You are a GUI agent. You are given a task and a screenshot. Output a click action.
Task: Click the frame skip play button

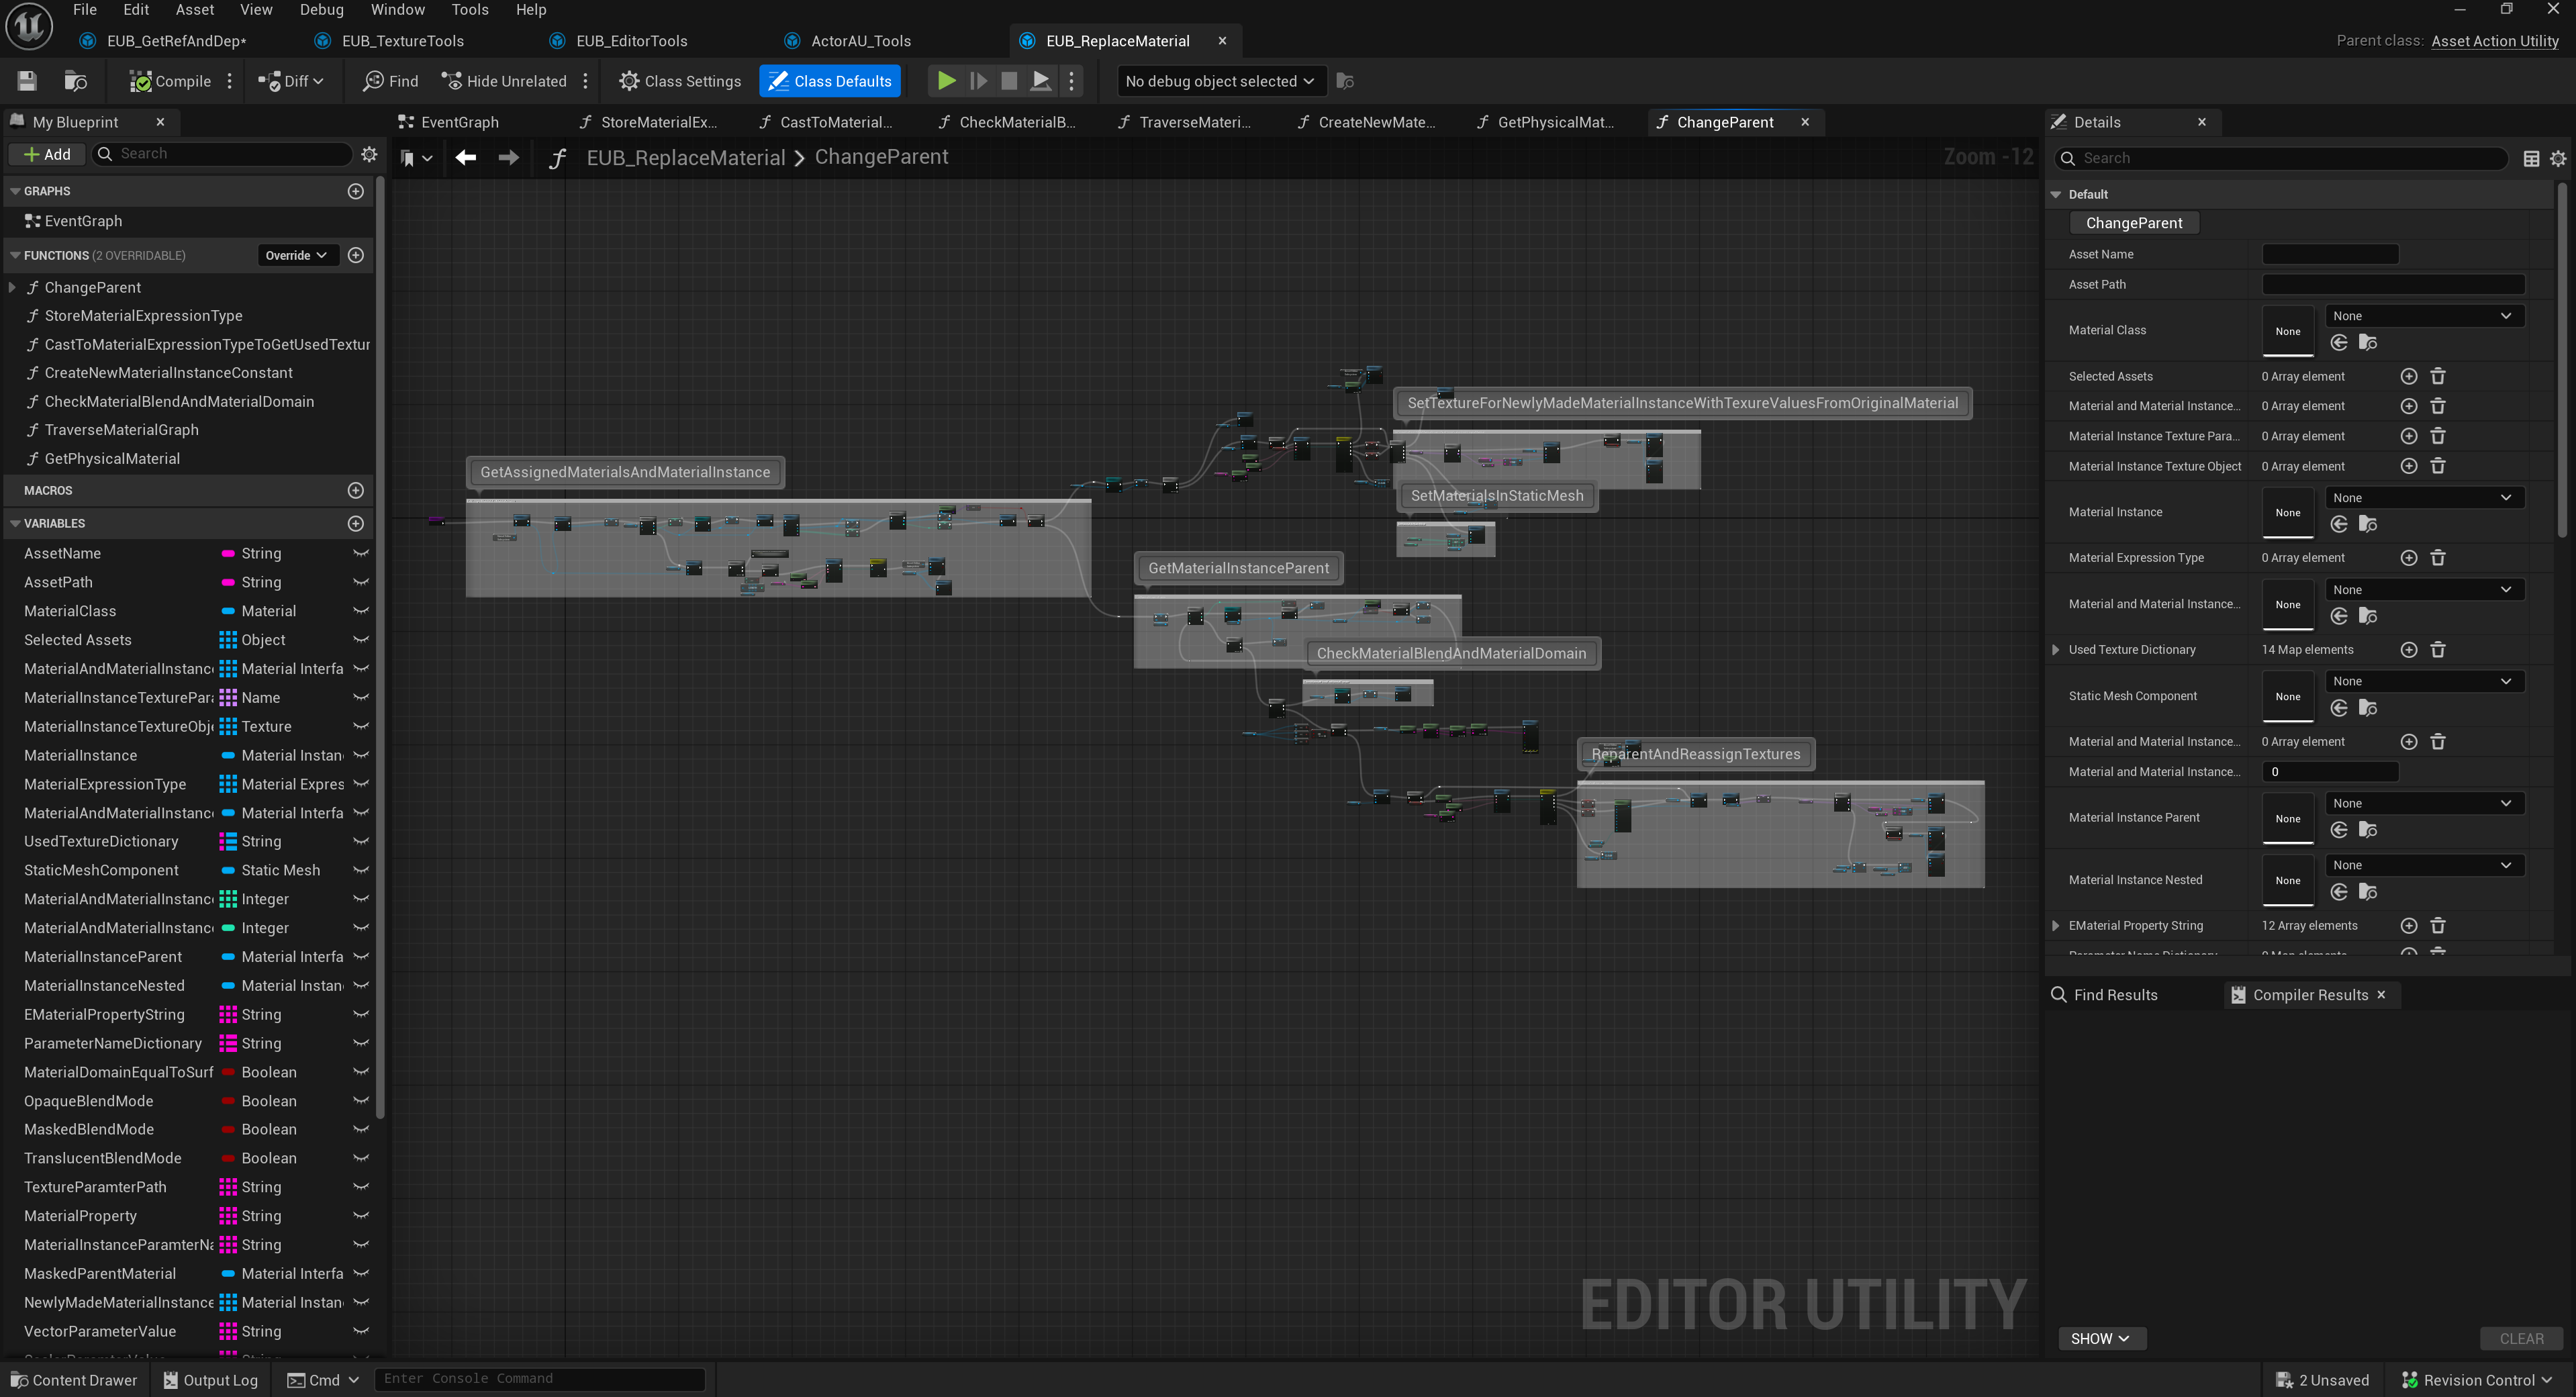click(x=978, y=81)
